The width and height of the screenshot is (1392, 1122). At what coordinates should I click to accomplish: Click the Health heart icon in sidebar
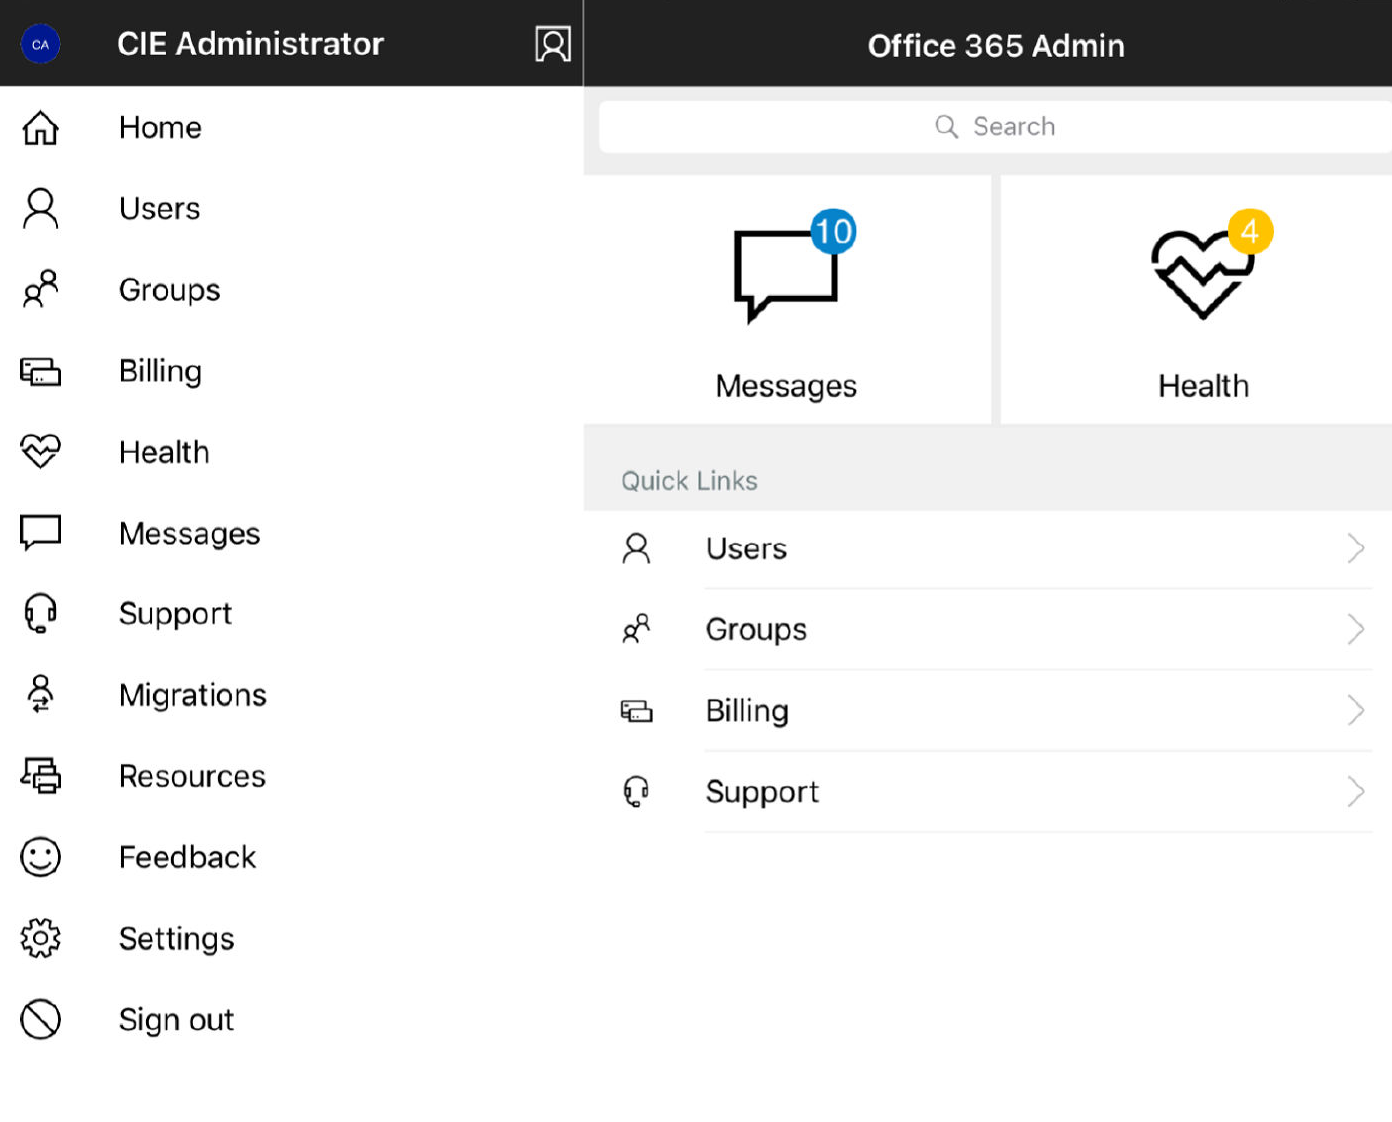tap(41, 451)
